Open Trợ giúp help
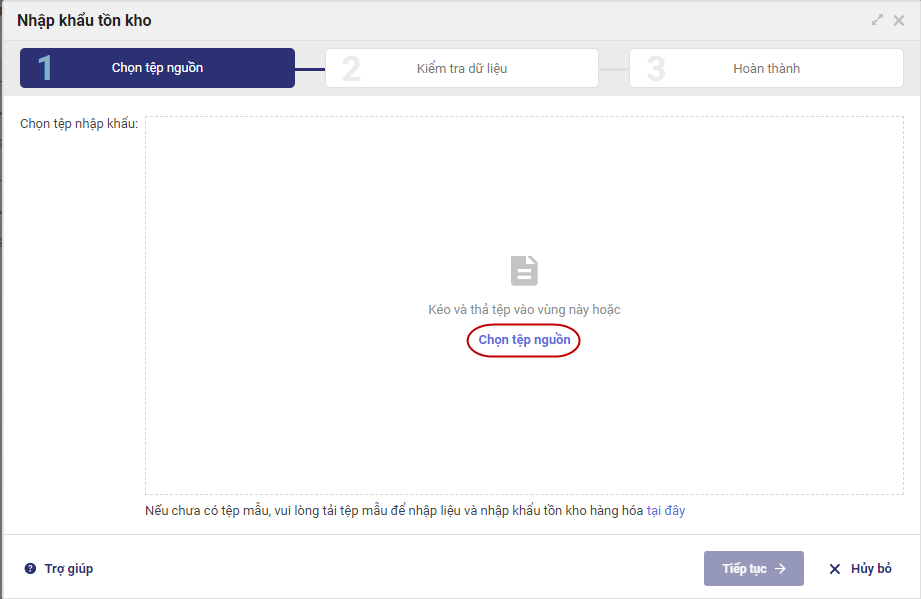The height and width of the screenshot is (599, 921). pyautogui.click(x=59, y=568)
